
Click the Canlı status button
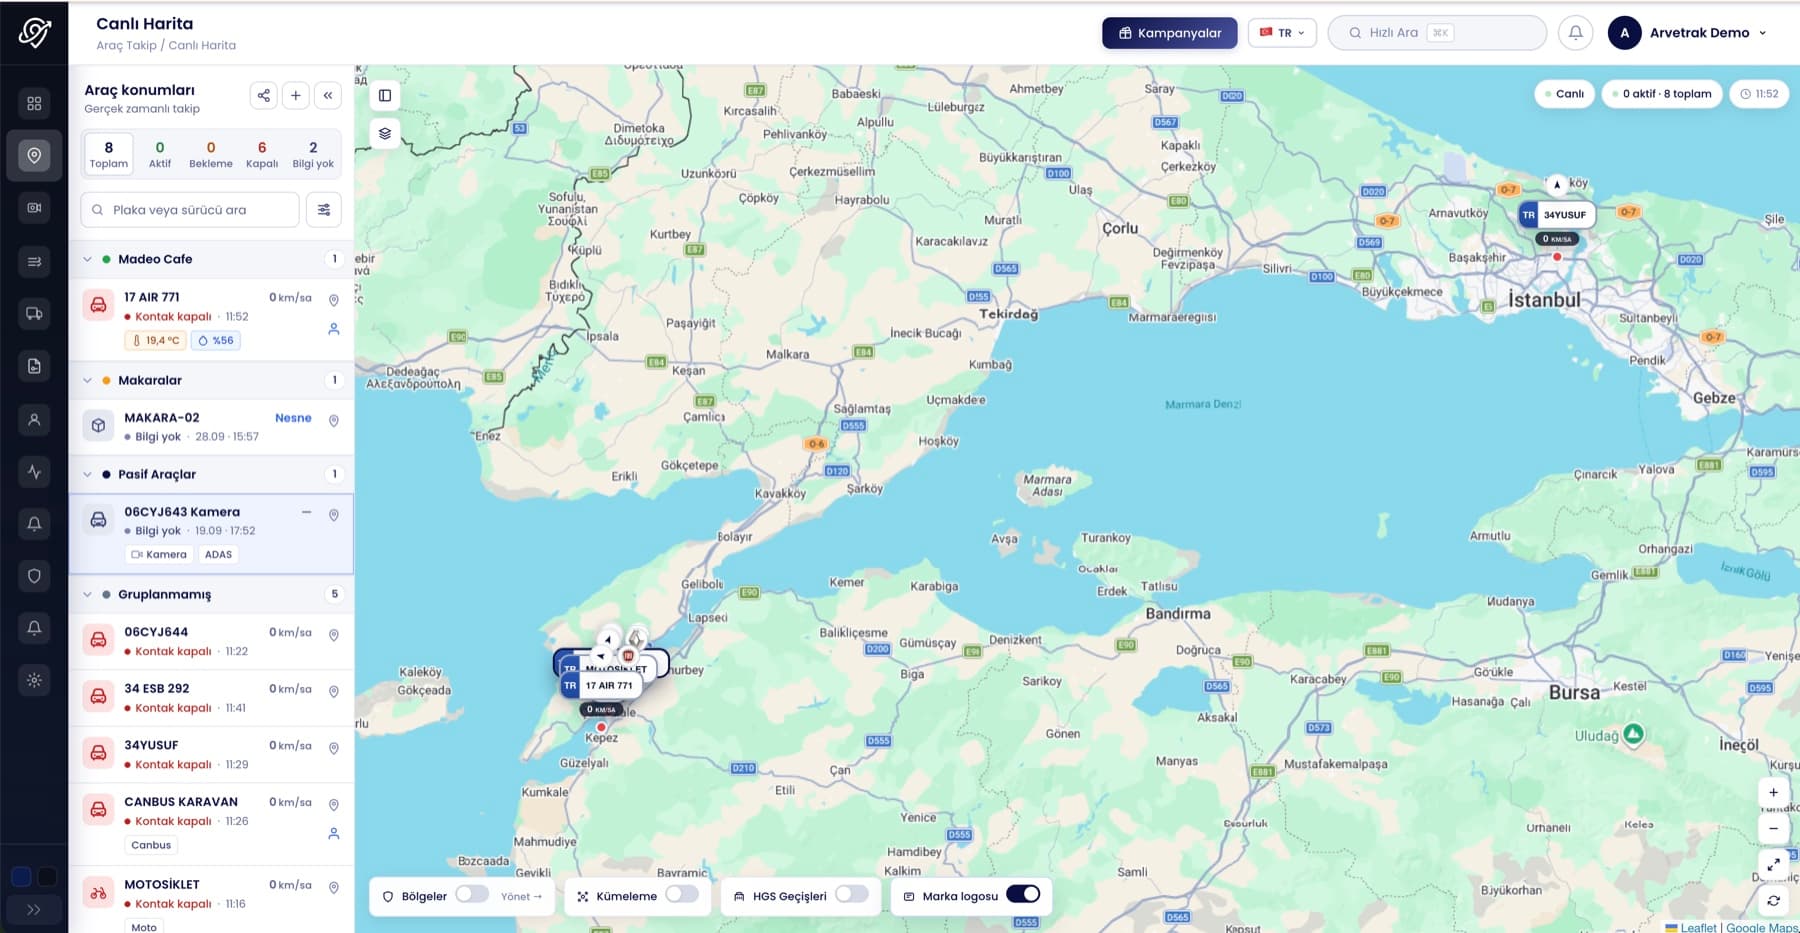click(1564, 93)
